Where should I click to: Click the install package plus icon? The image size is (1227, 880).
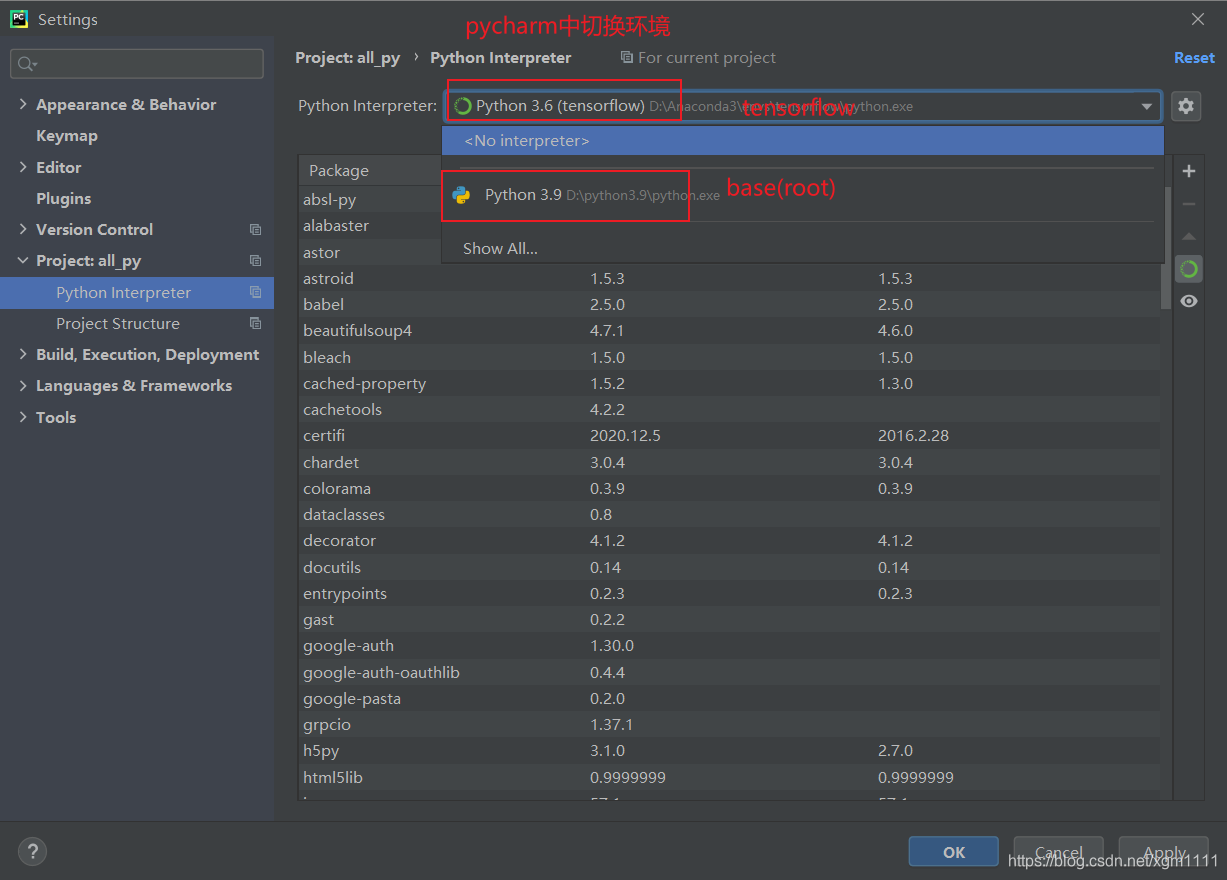[x=1189, y=171]
